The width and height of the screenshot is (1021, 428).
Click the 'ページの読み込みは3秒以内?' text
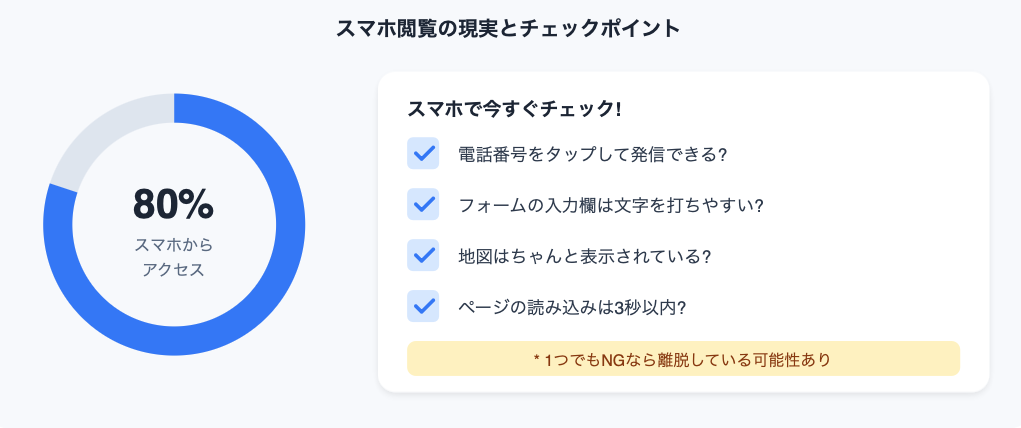[x=571, y=307]
